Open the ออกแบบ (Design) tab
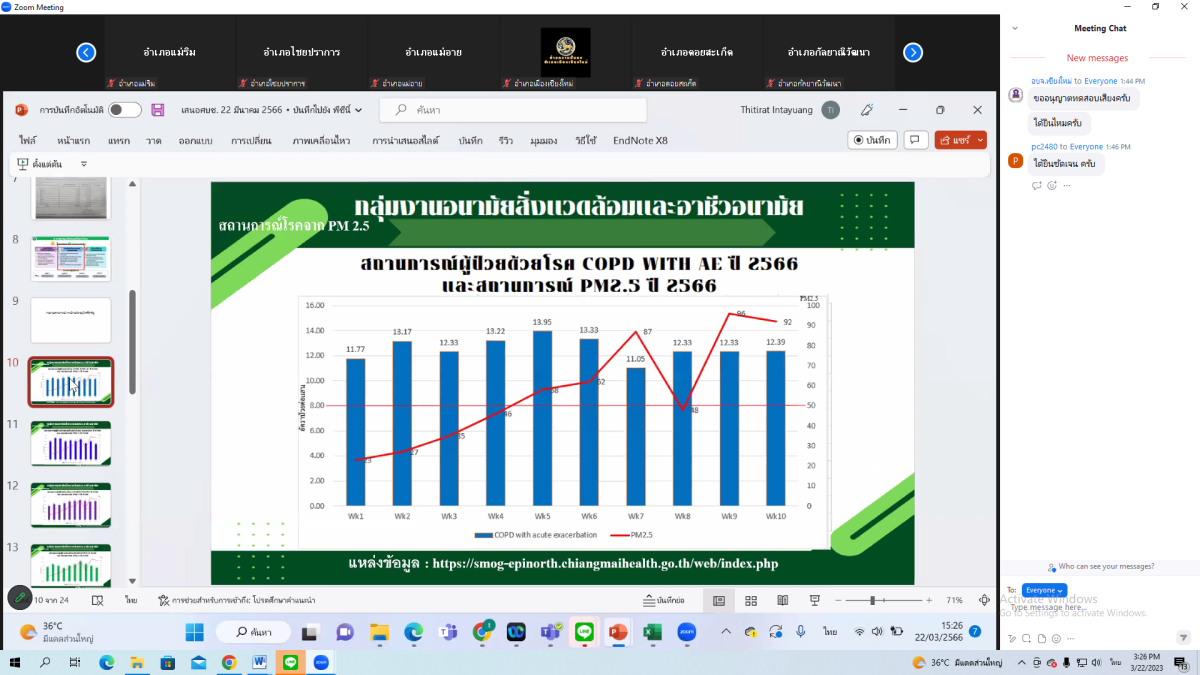The height and width of the screenshot is (675, 1200). coord(195,141)
